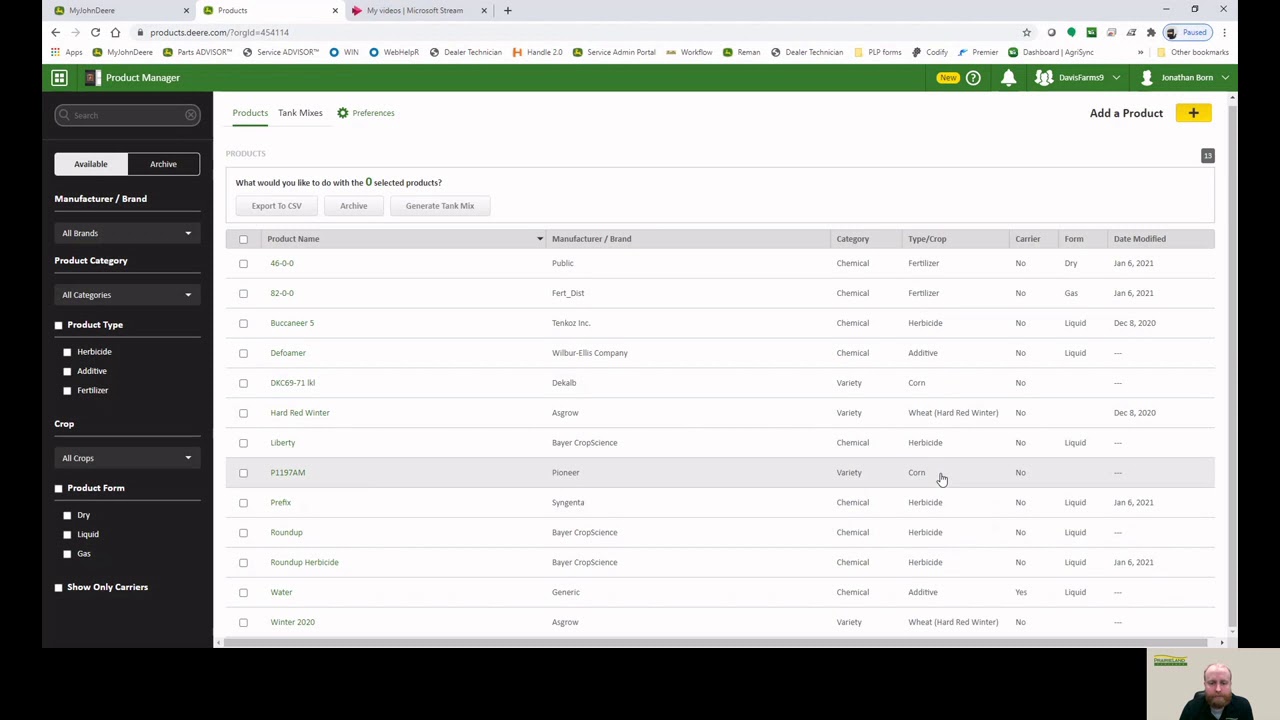
Task: Toggle the select-all checkbox in the table header
Action: click(243, 239)
